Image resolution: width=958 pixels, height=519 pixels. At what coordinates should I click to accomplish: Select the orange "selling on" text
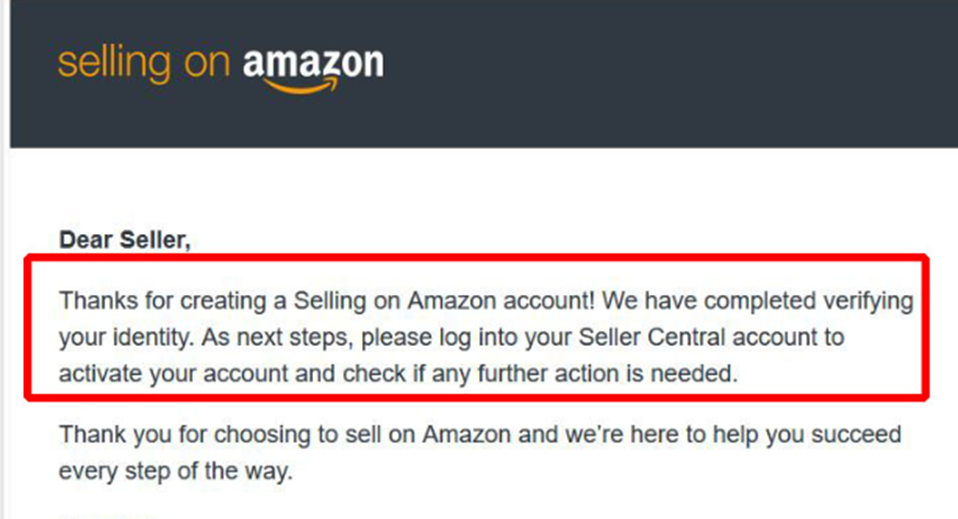click(x=144, y=64)
